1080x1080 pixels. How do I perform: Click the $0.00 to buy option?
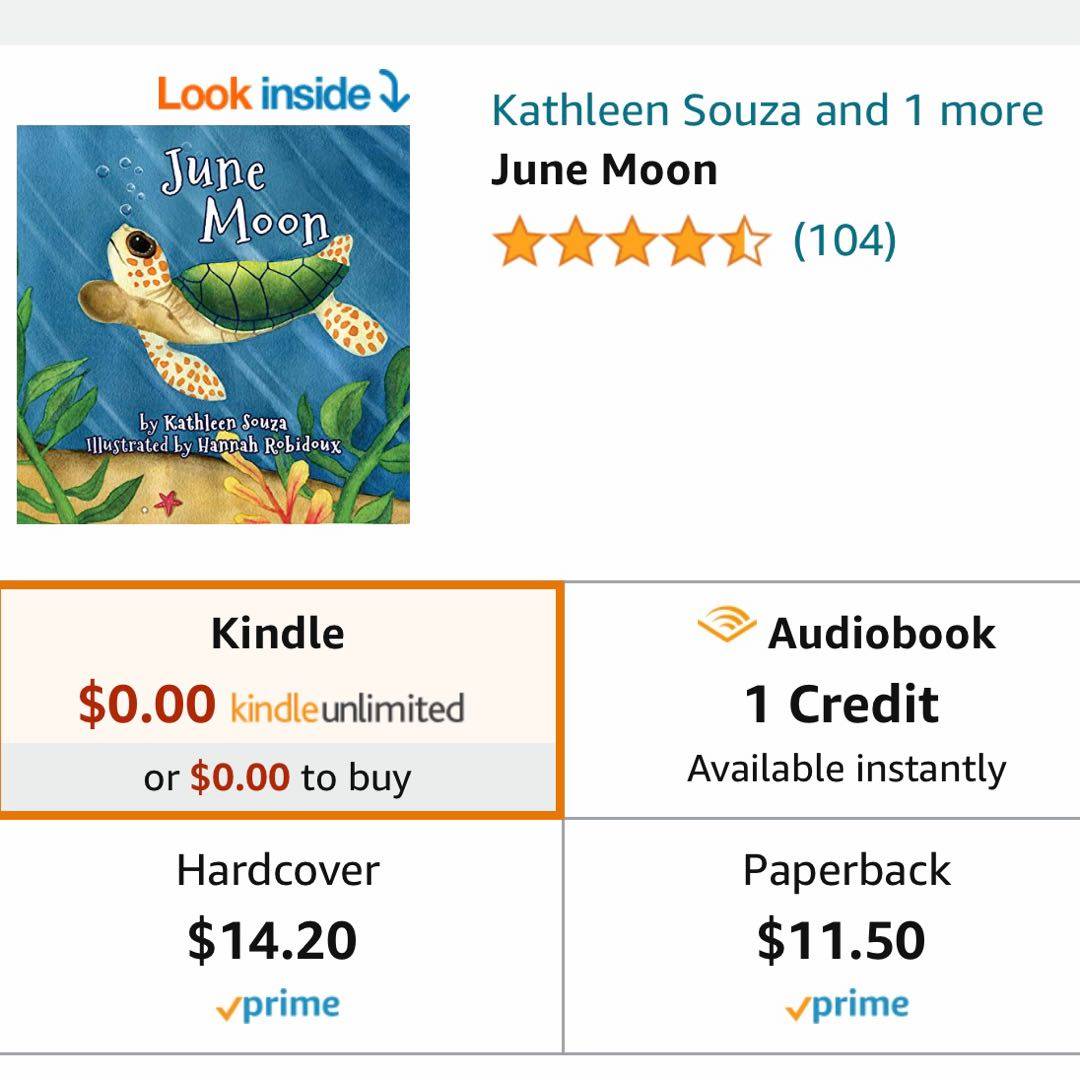pos(278,778)
